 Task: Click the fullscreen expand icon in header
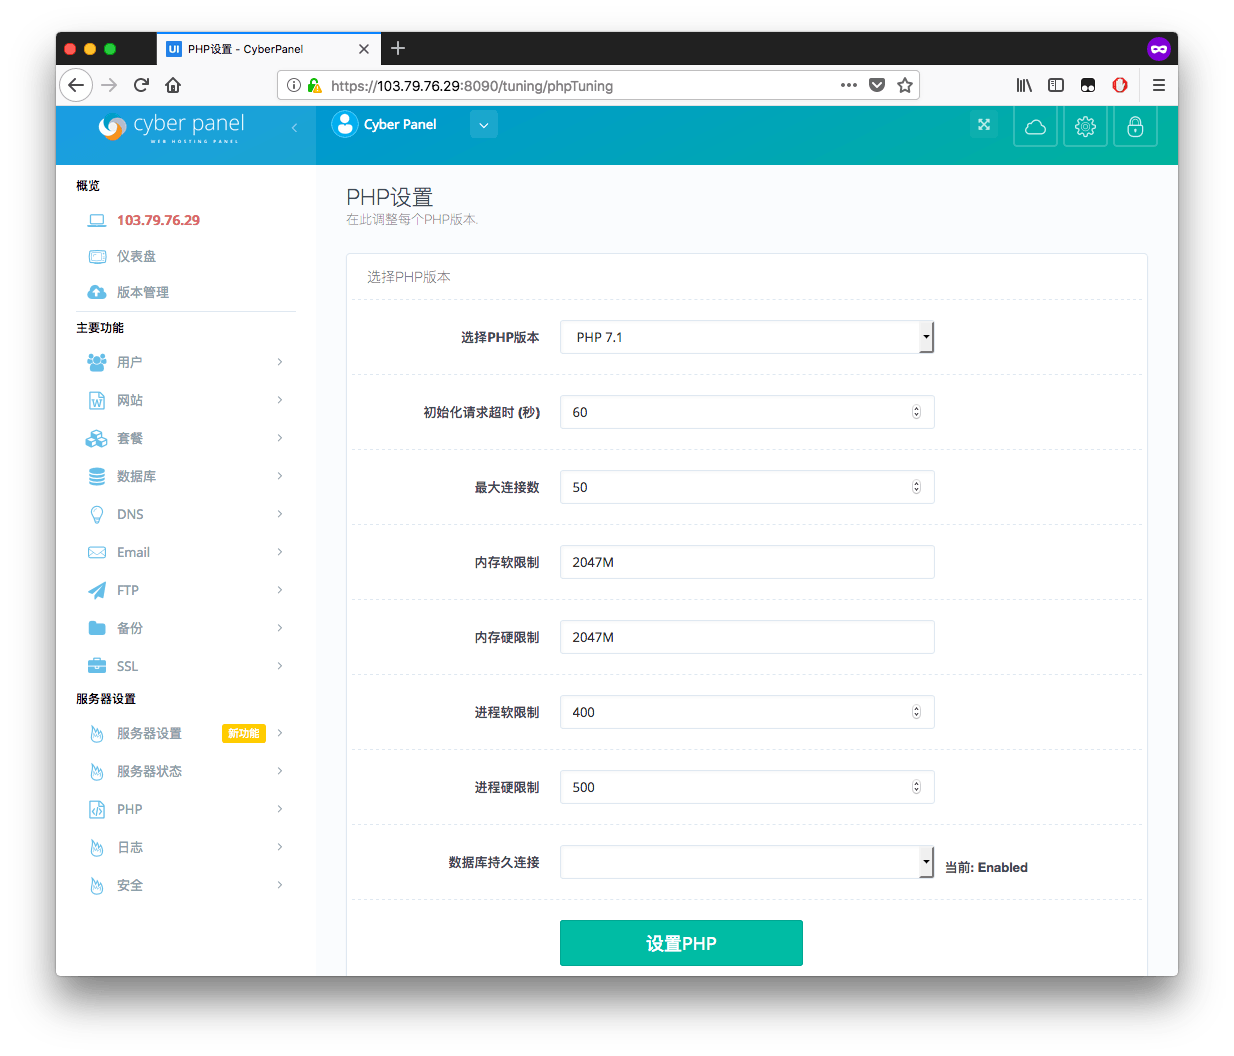click(984, 124)
